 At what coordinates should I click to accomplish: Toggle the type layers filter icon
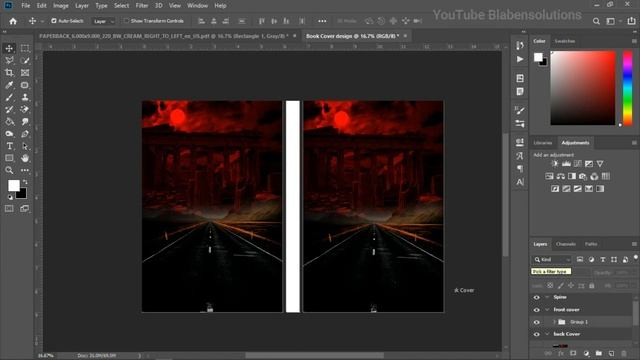602,260
